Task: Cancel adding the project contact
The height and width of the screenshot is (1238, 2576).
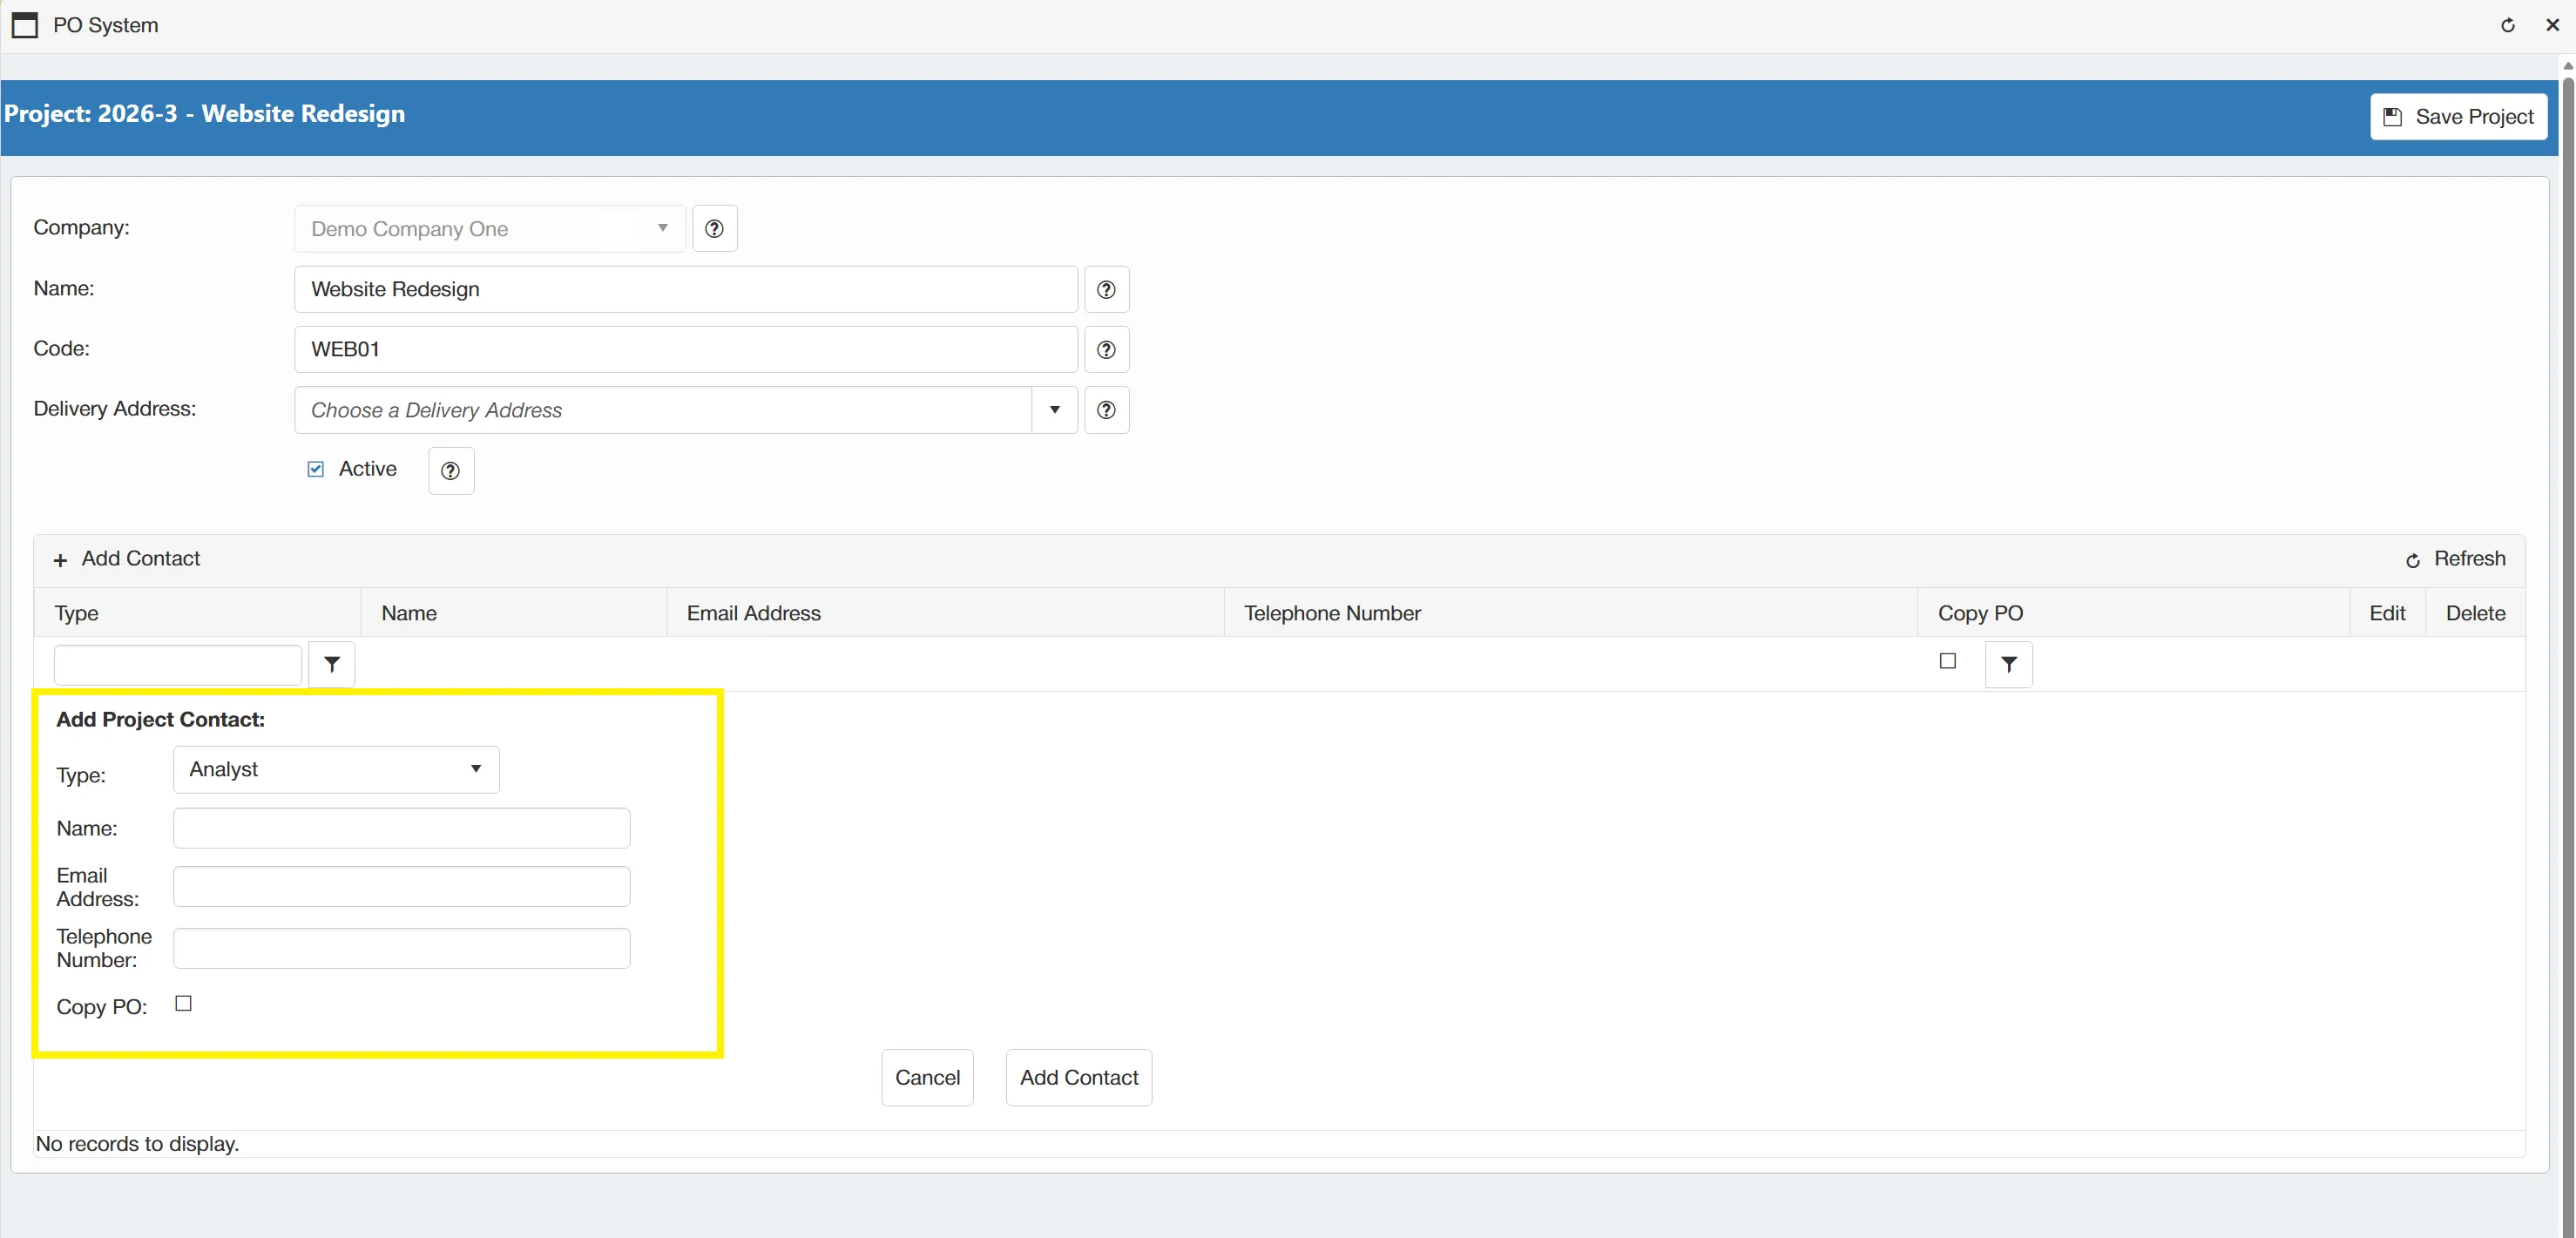Action: [927, 1077]
